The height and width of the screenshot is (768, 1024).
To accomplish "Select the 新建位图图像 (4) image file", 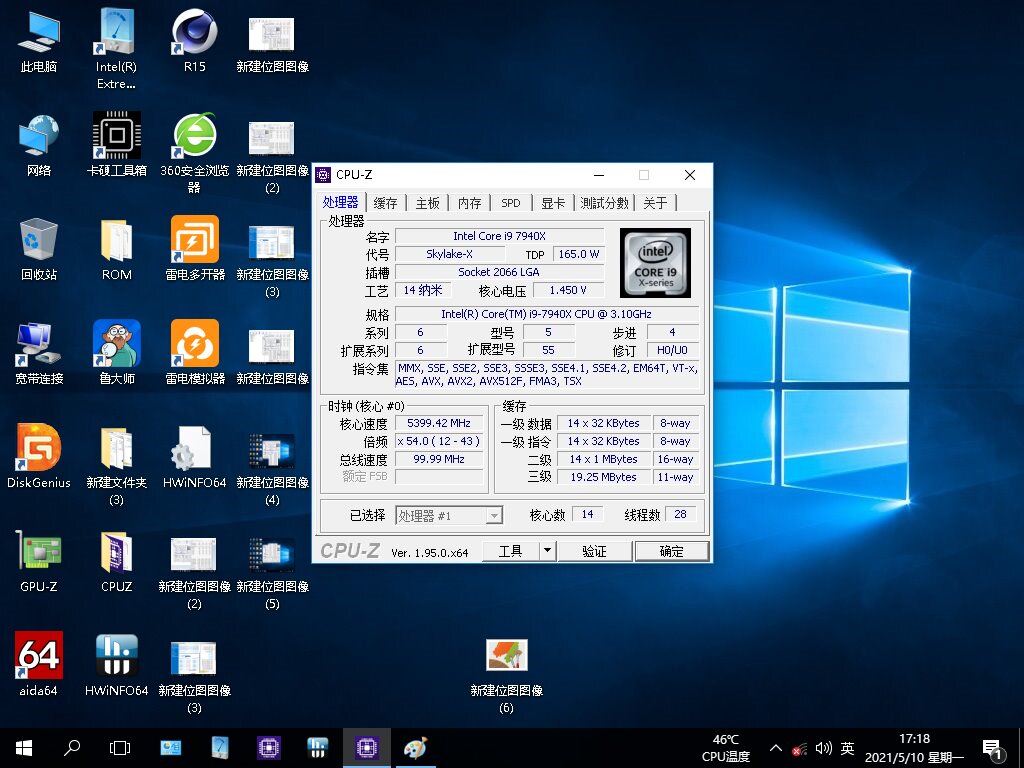I will pos(272,470).
